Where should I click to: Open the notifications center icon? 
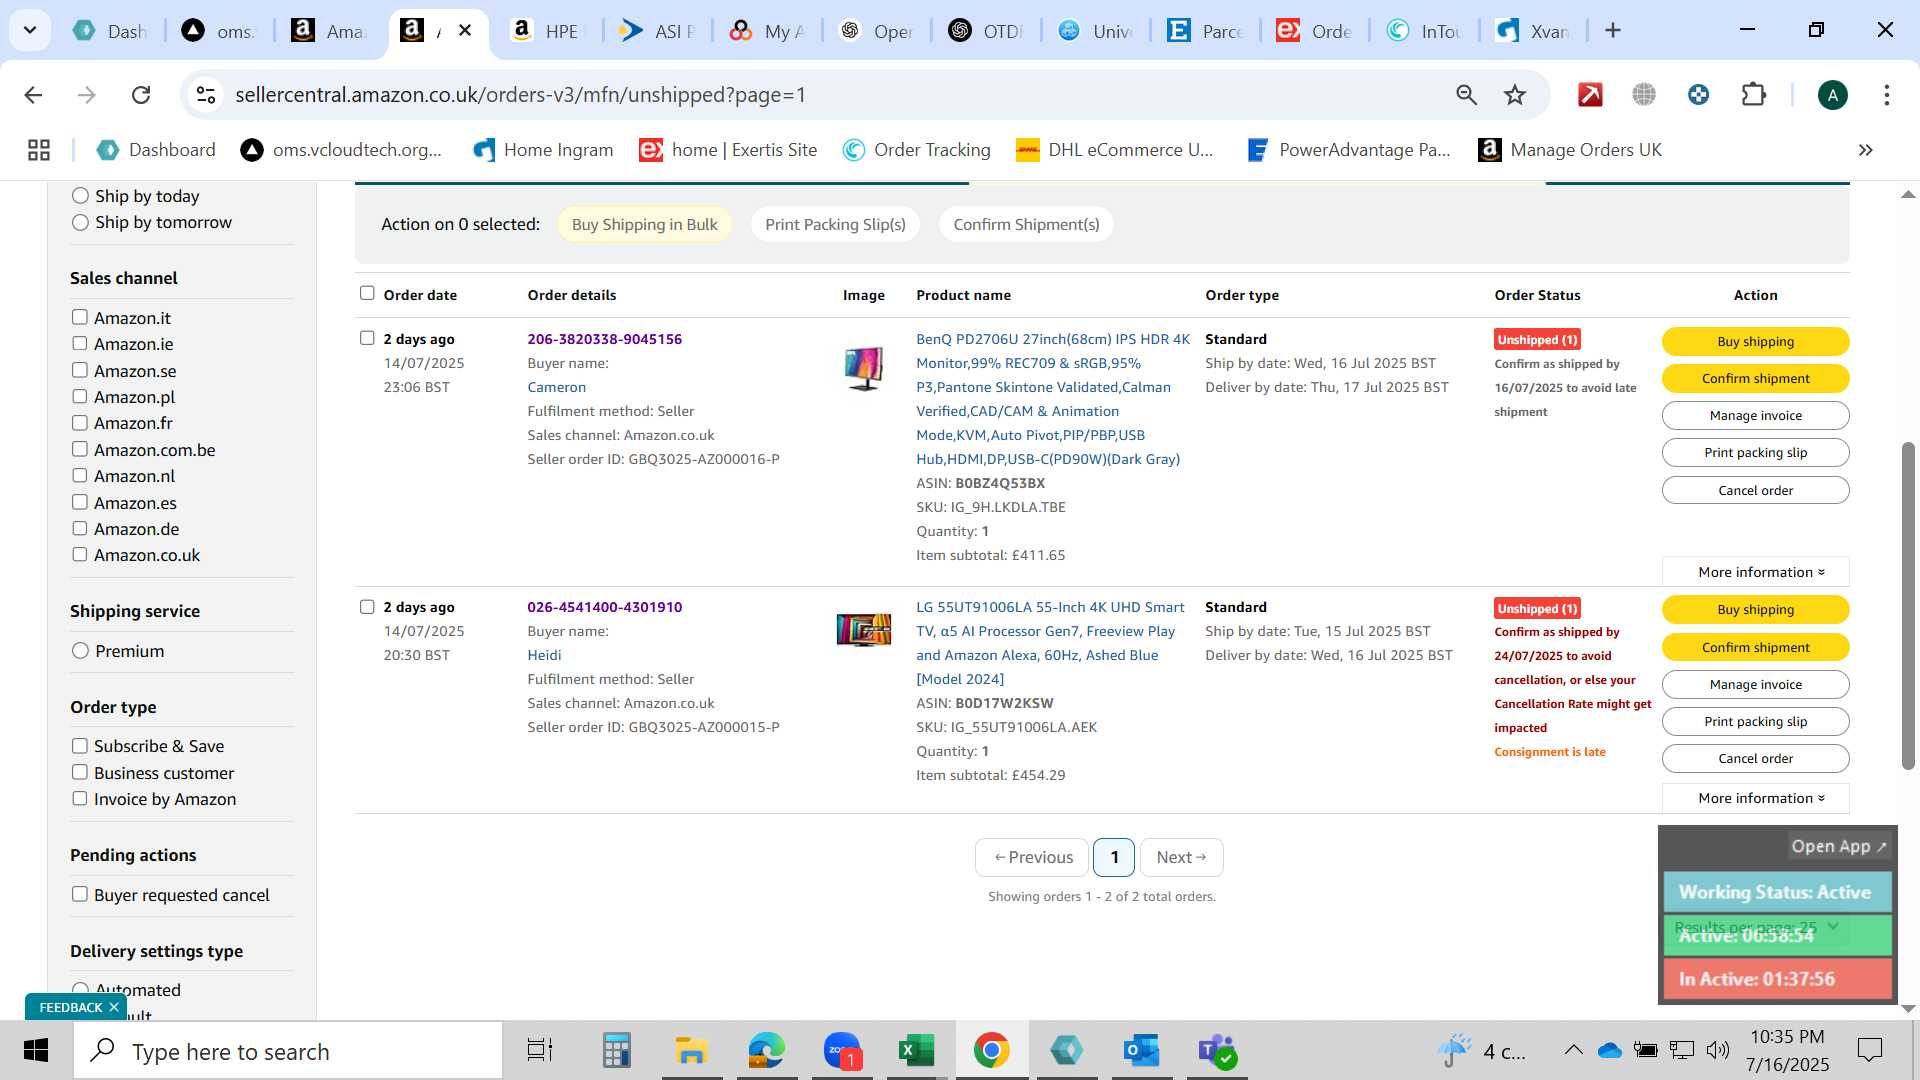(1869, 1050)
